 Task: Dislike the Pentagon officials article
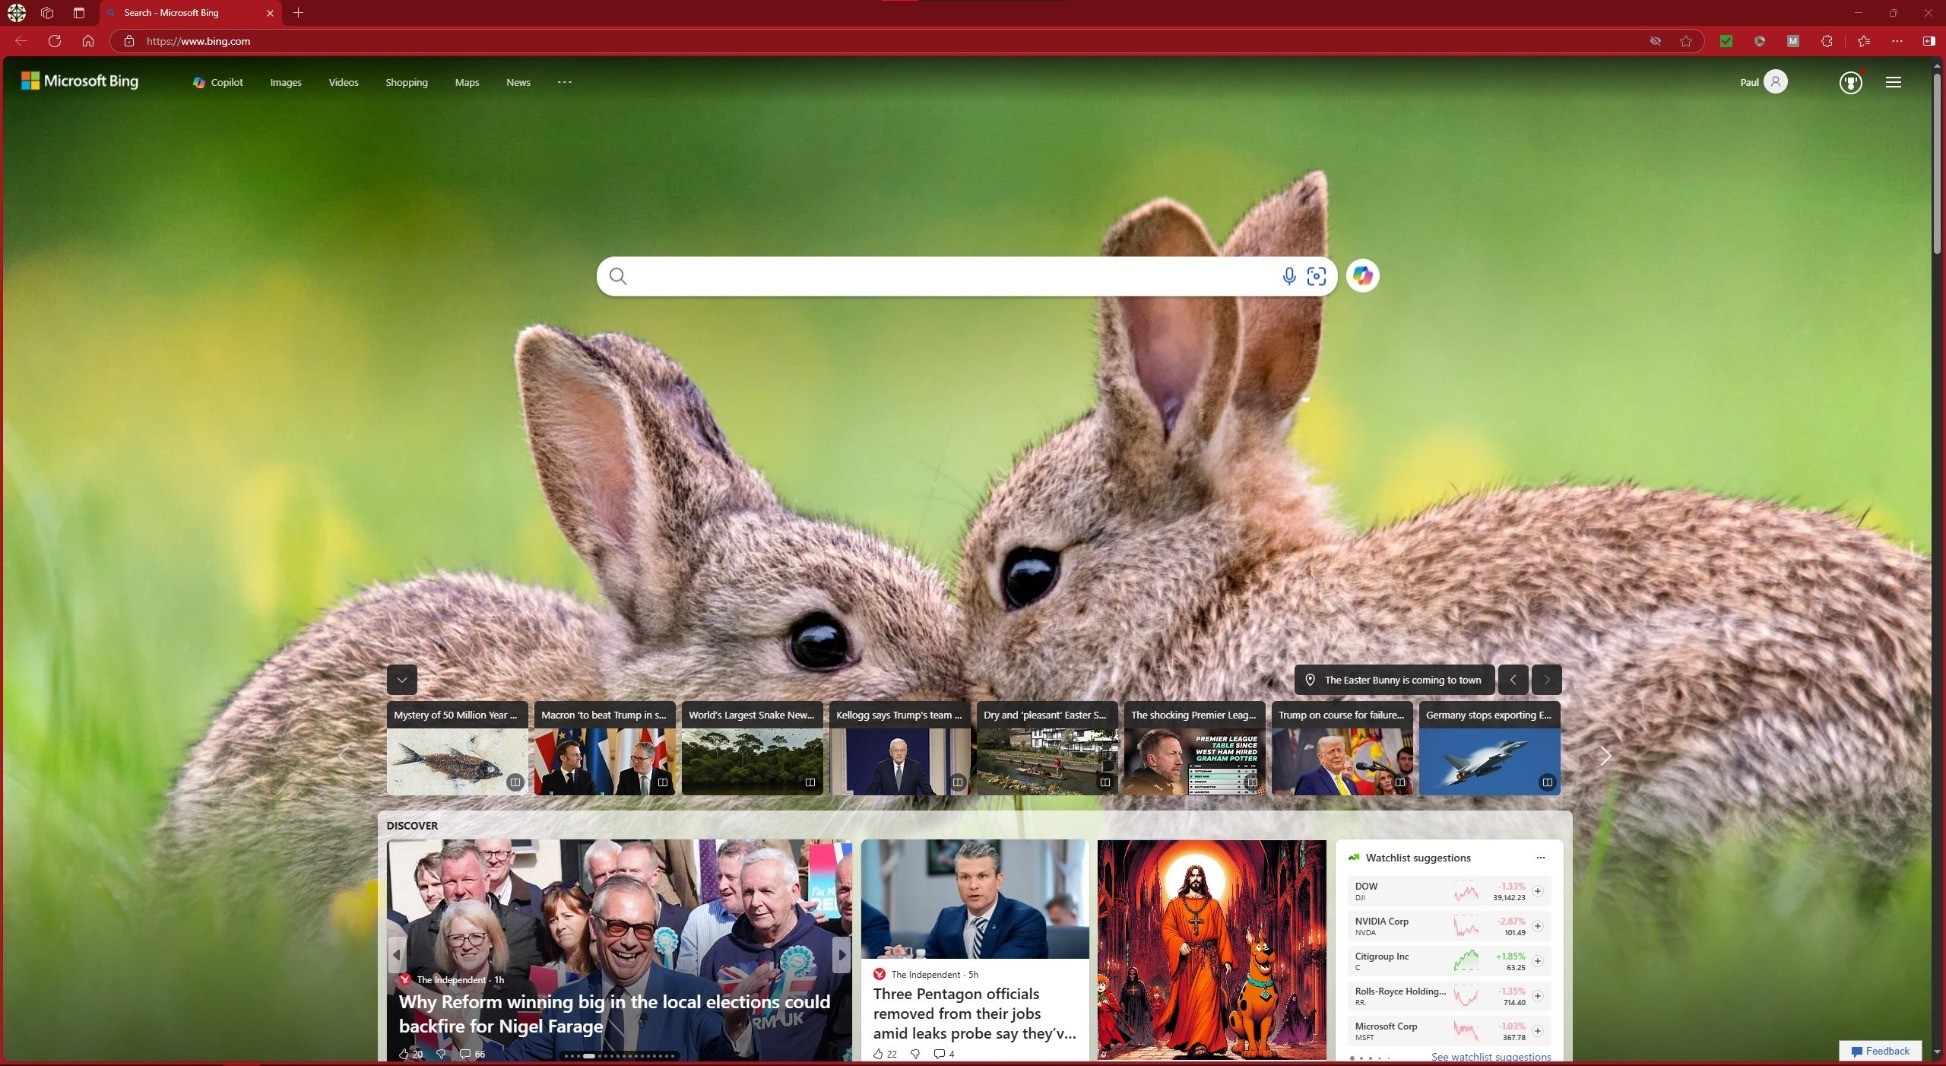click(x=915, y=1054)
